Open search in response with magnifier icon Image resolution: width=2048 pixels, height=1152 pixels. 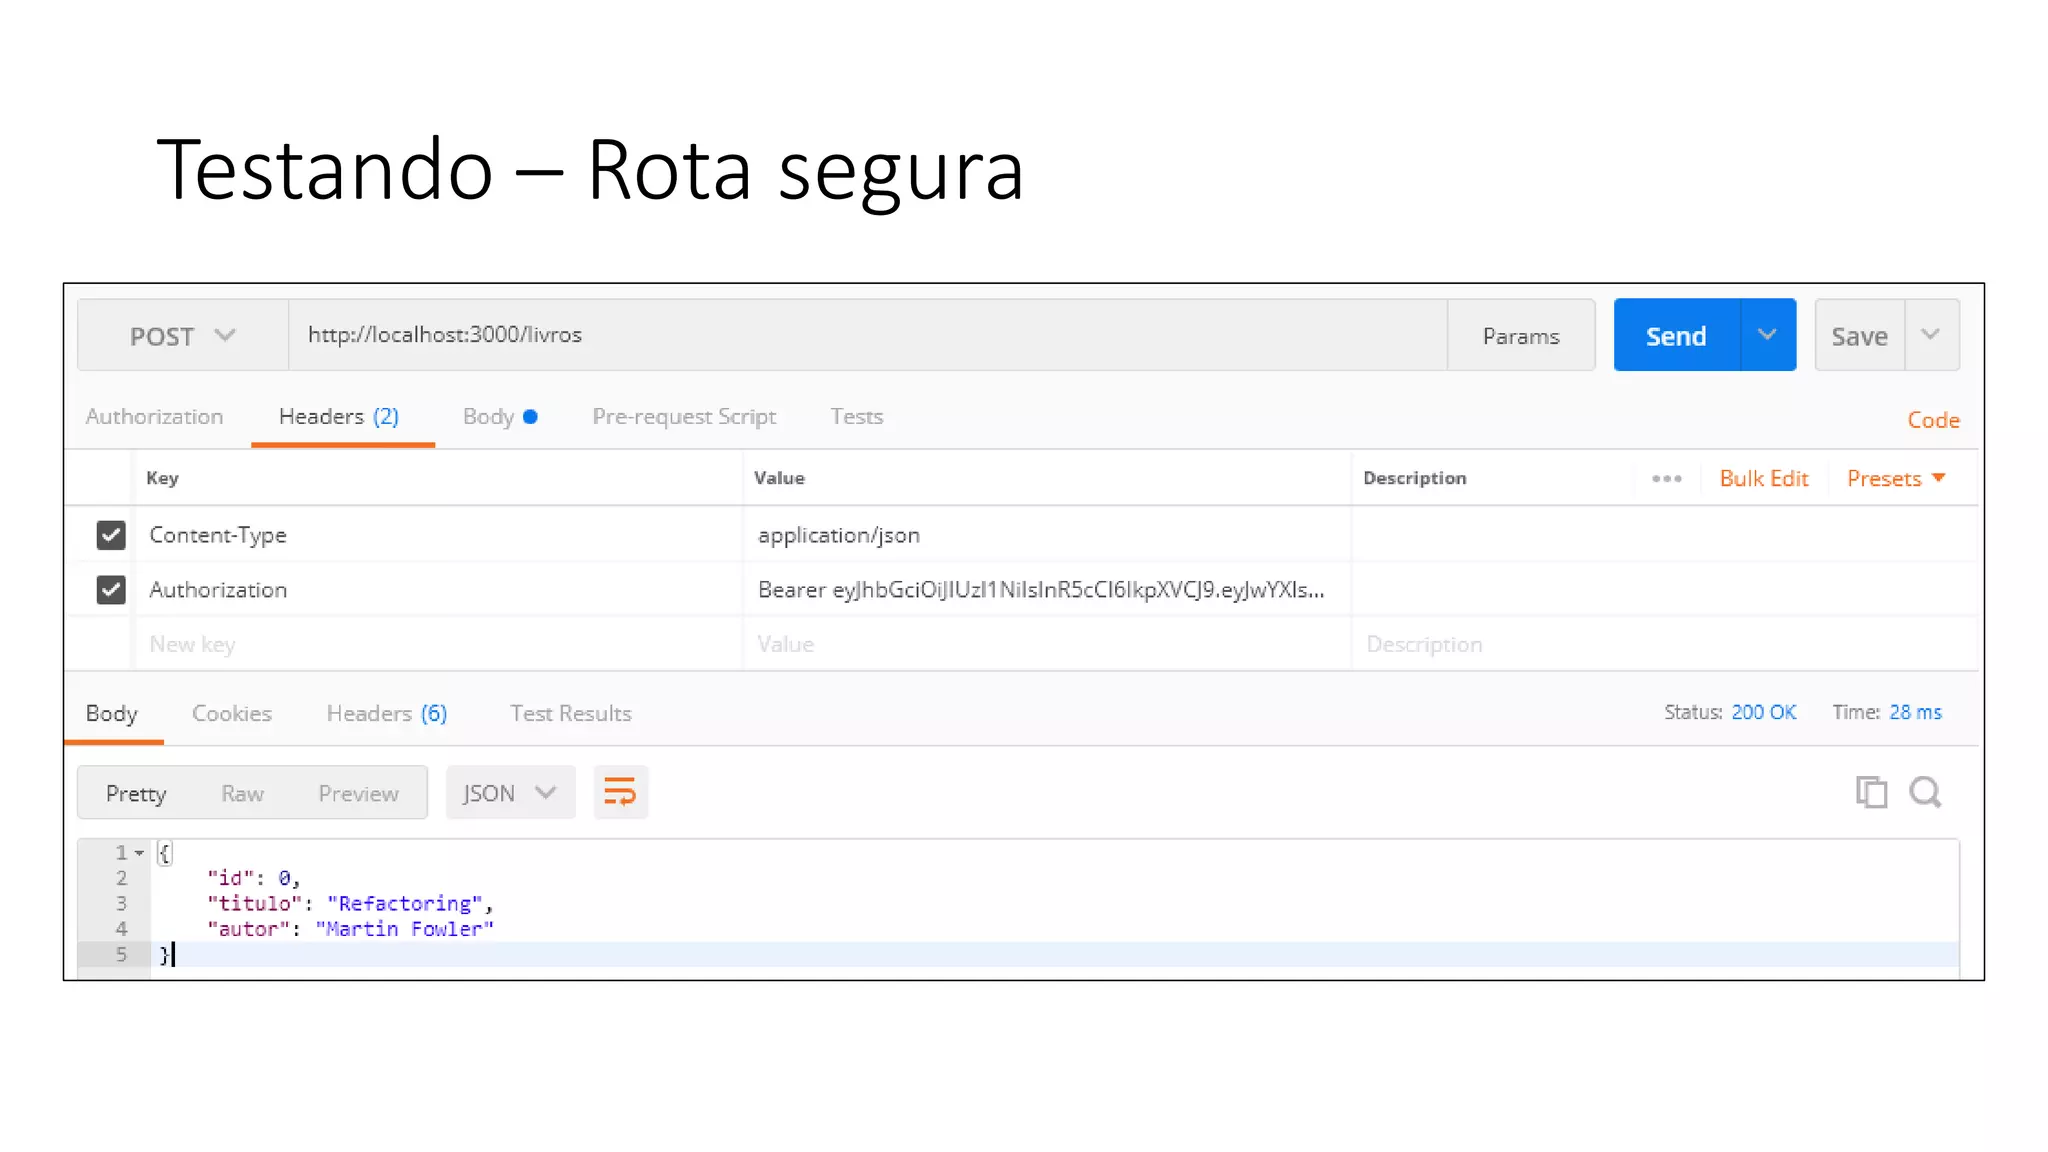(x=1925, y=792)
